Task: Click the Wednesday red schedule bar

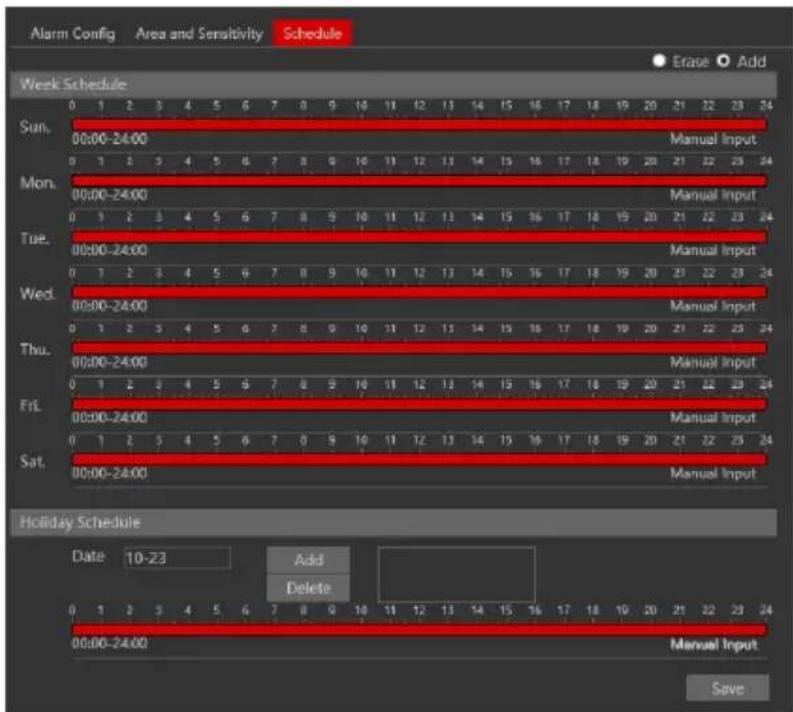Action: (420, 292)
